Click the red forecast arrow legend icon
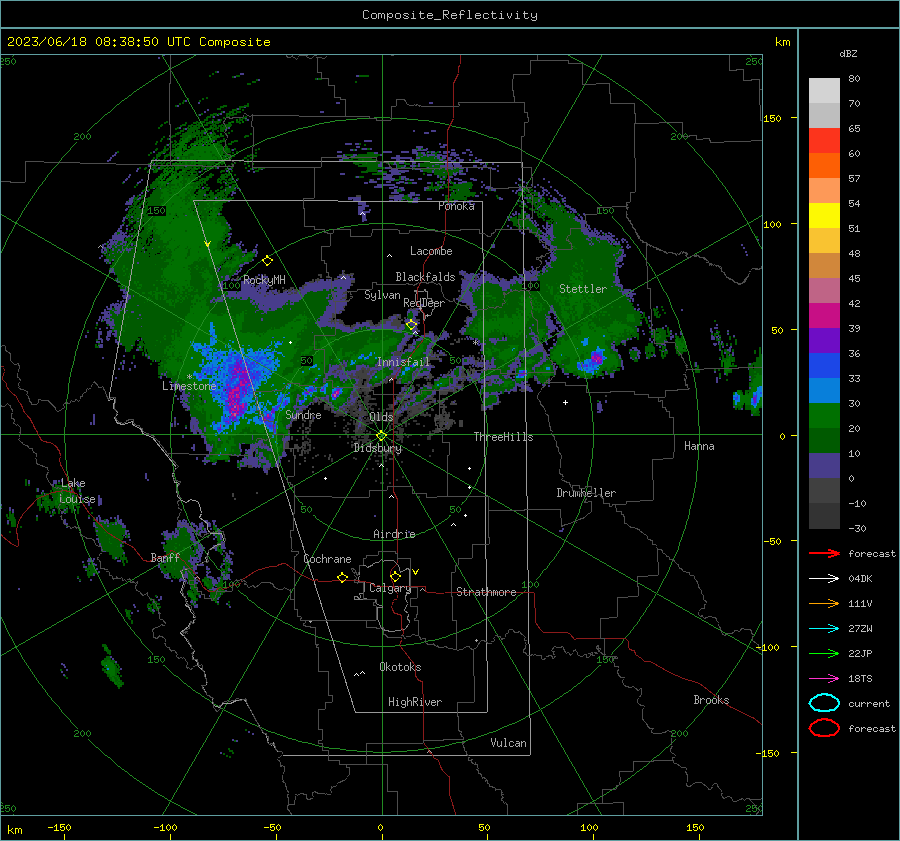900x841 pixels. 824,553
